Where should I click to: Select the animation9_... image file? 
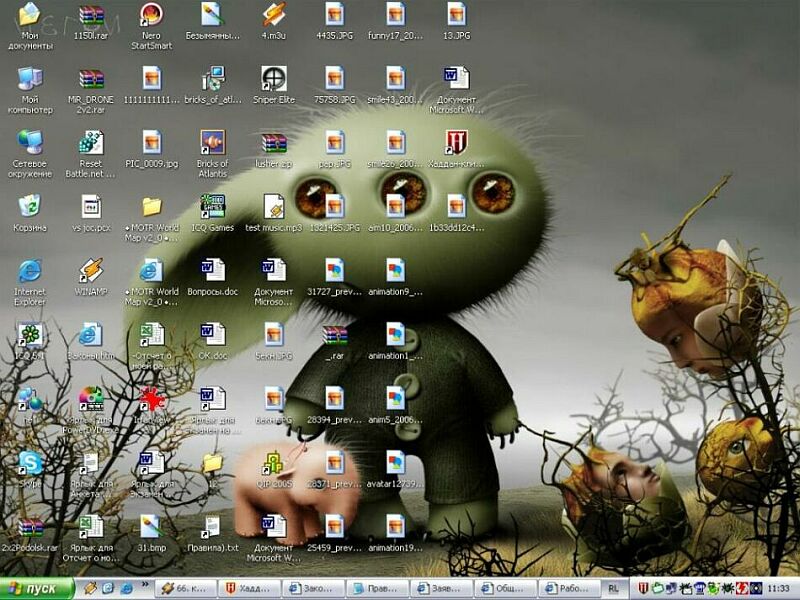click(x=395, y=271)
